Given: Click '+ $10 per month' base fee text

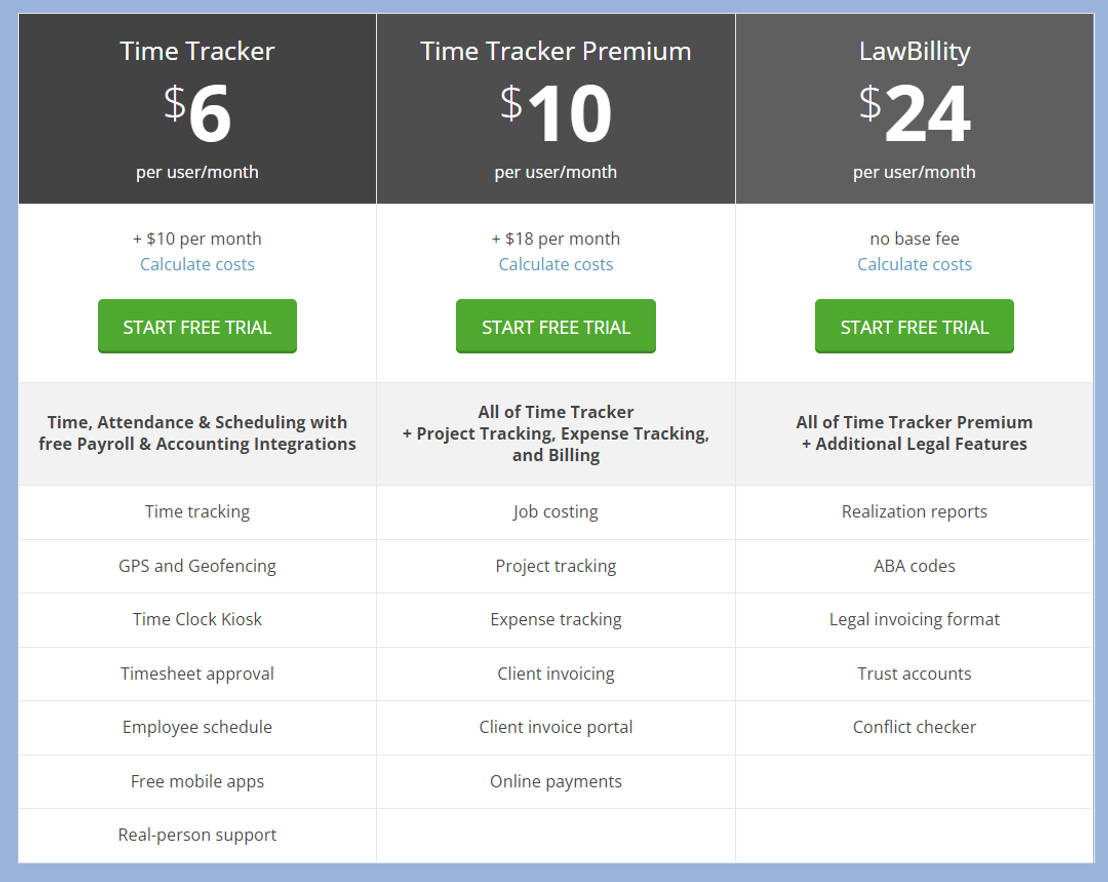Looking at the screenshot, I should pyautogui.click(x=197, y=239).
